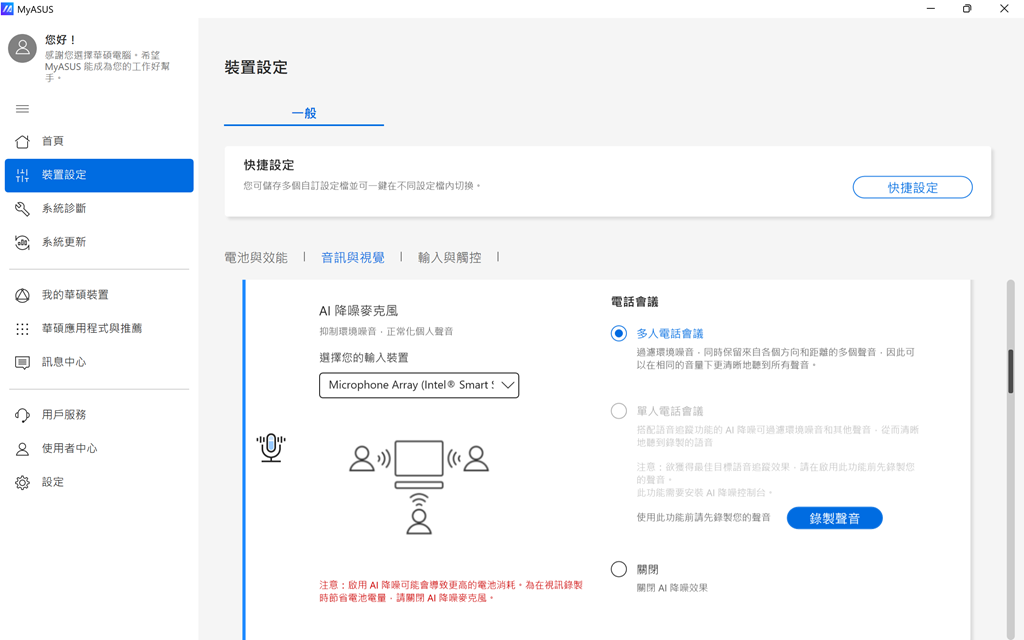This screenshot has height=640, width=1024.
Task: Click the wrench icon beside 系統診斷
Action: 22,208
